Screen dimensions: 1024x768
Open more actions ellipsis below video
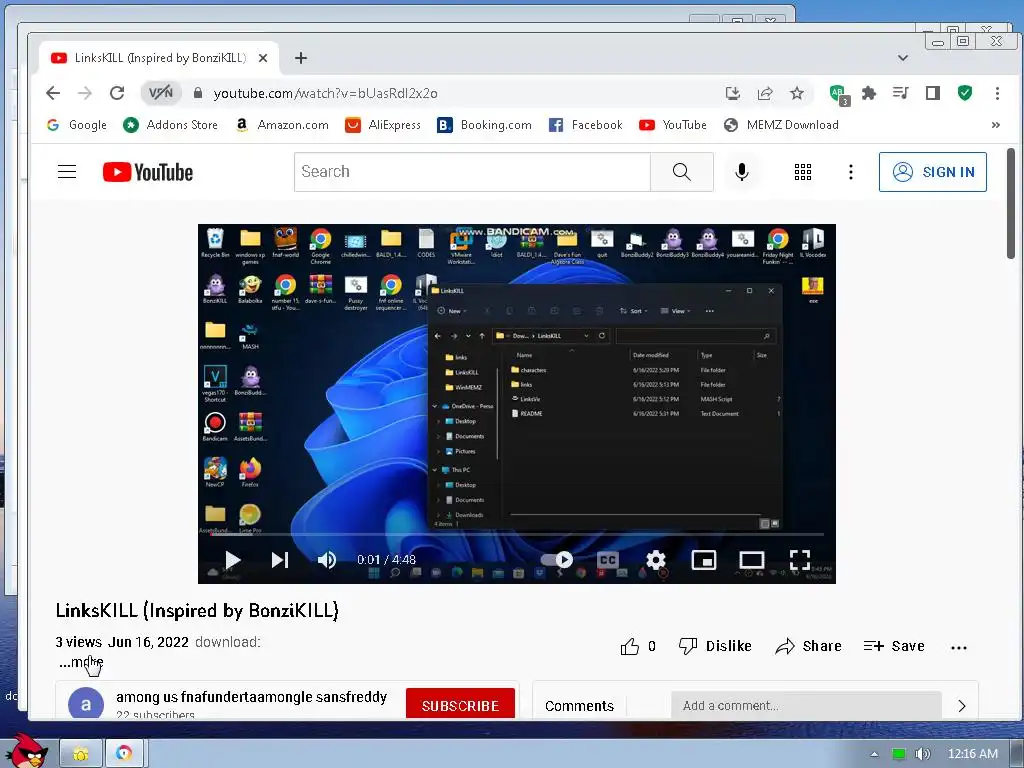(959, 648)
